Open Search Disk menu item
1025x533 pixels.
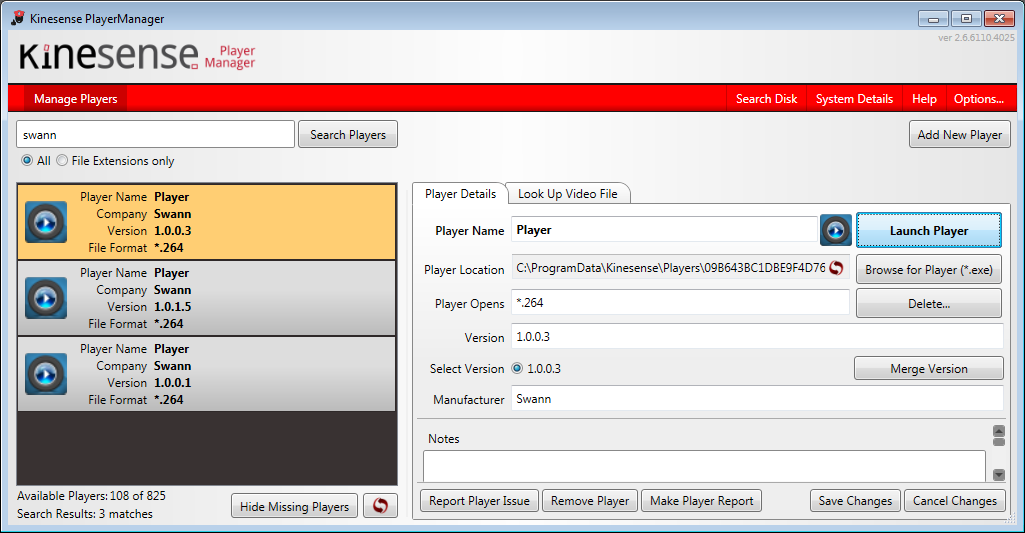tap(766, 99)
